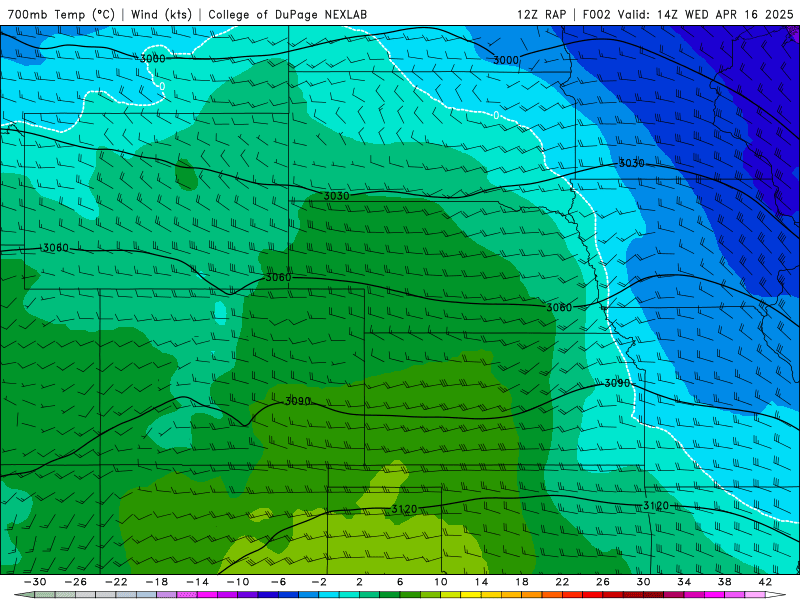Select the '42' colorbar tick label
This screenshot has width=800, height=600.
tap(765, 582)
